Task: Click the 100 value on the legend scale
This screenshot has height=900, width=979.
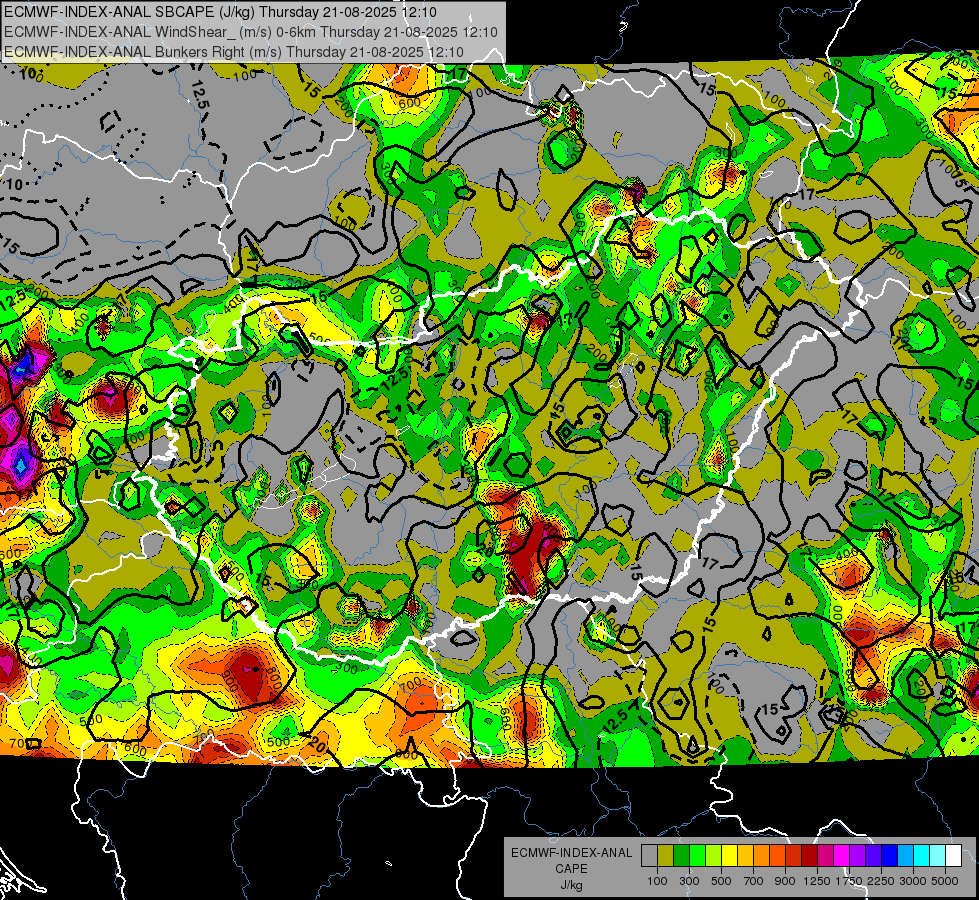Action: (x=657, y=881)
